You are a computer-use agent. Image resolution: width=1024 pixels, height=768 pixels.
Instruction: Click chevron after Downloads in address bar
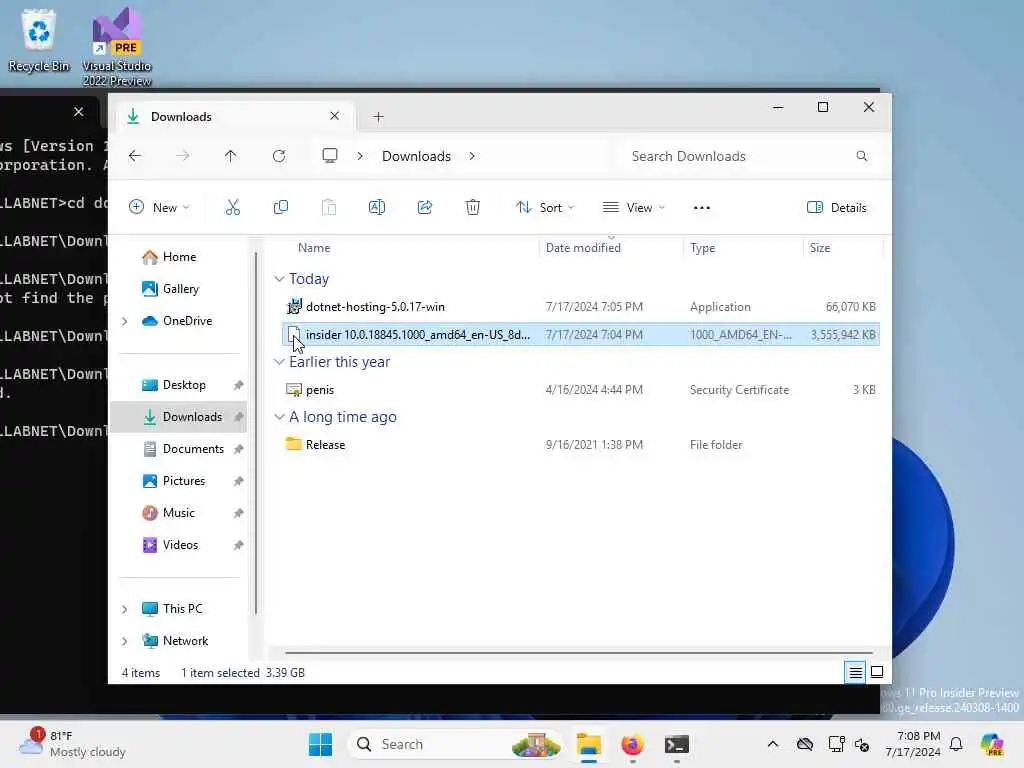tap(472, 156)
